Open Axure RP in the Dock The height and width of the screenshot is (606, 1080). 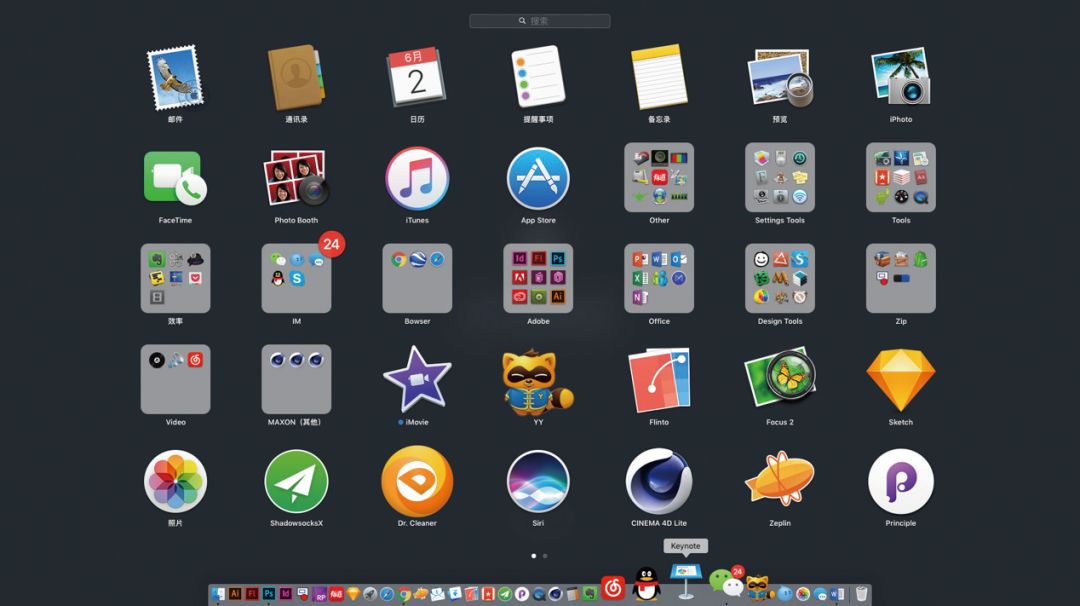click(x=320, y=595)
